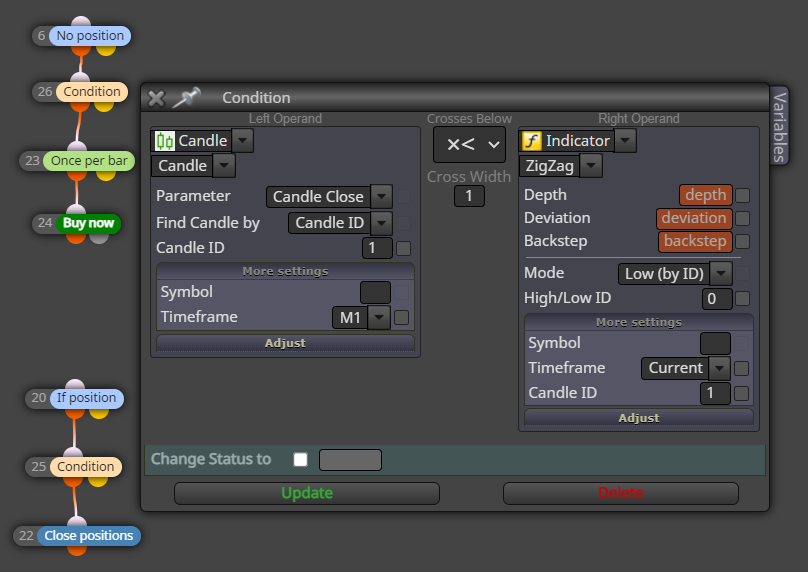Viewport: 808px width, 572px height.
Task: Open the Left Operand type dropdown next to Candle
Action: click(x=243, y=141)
